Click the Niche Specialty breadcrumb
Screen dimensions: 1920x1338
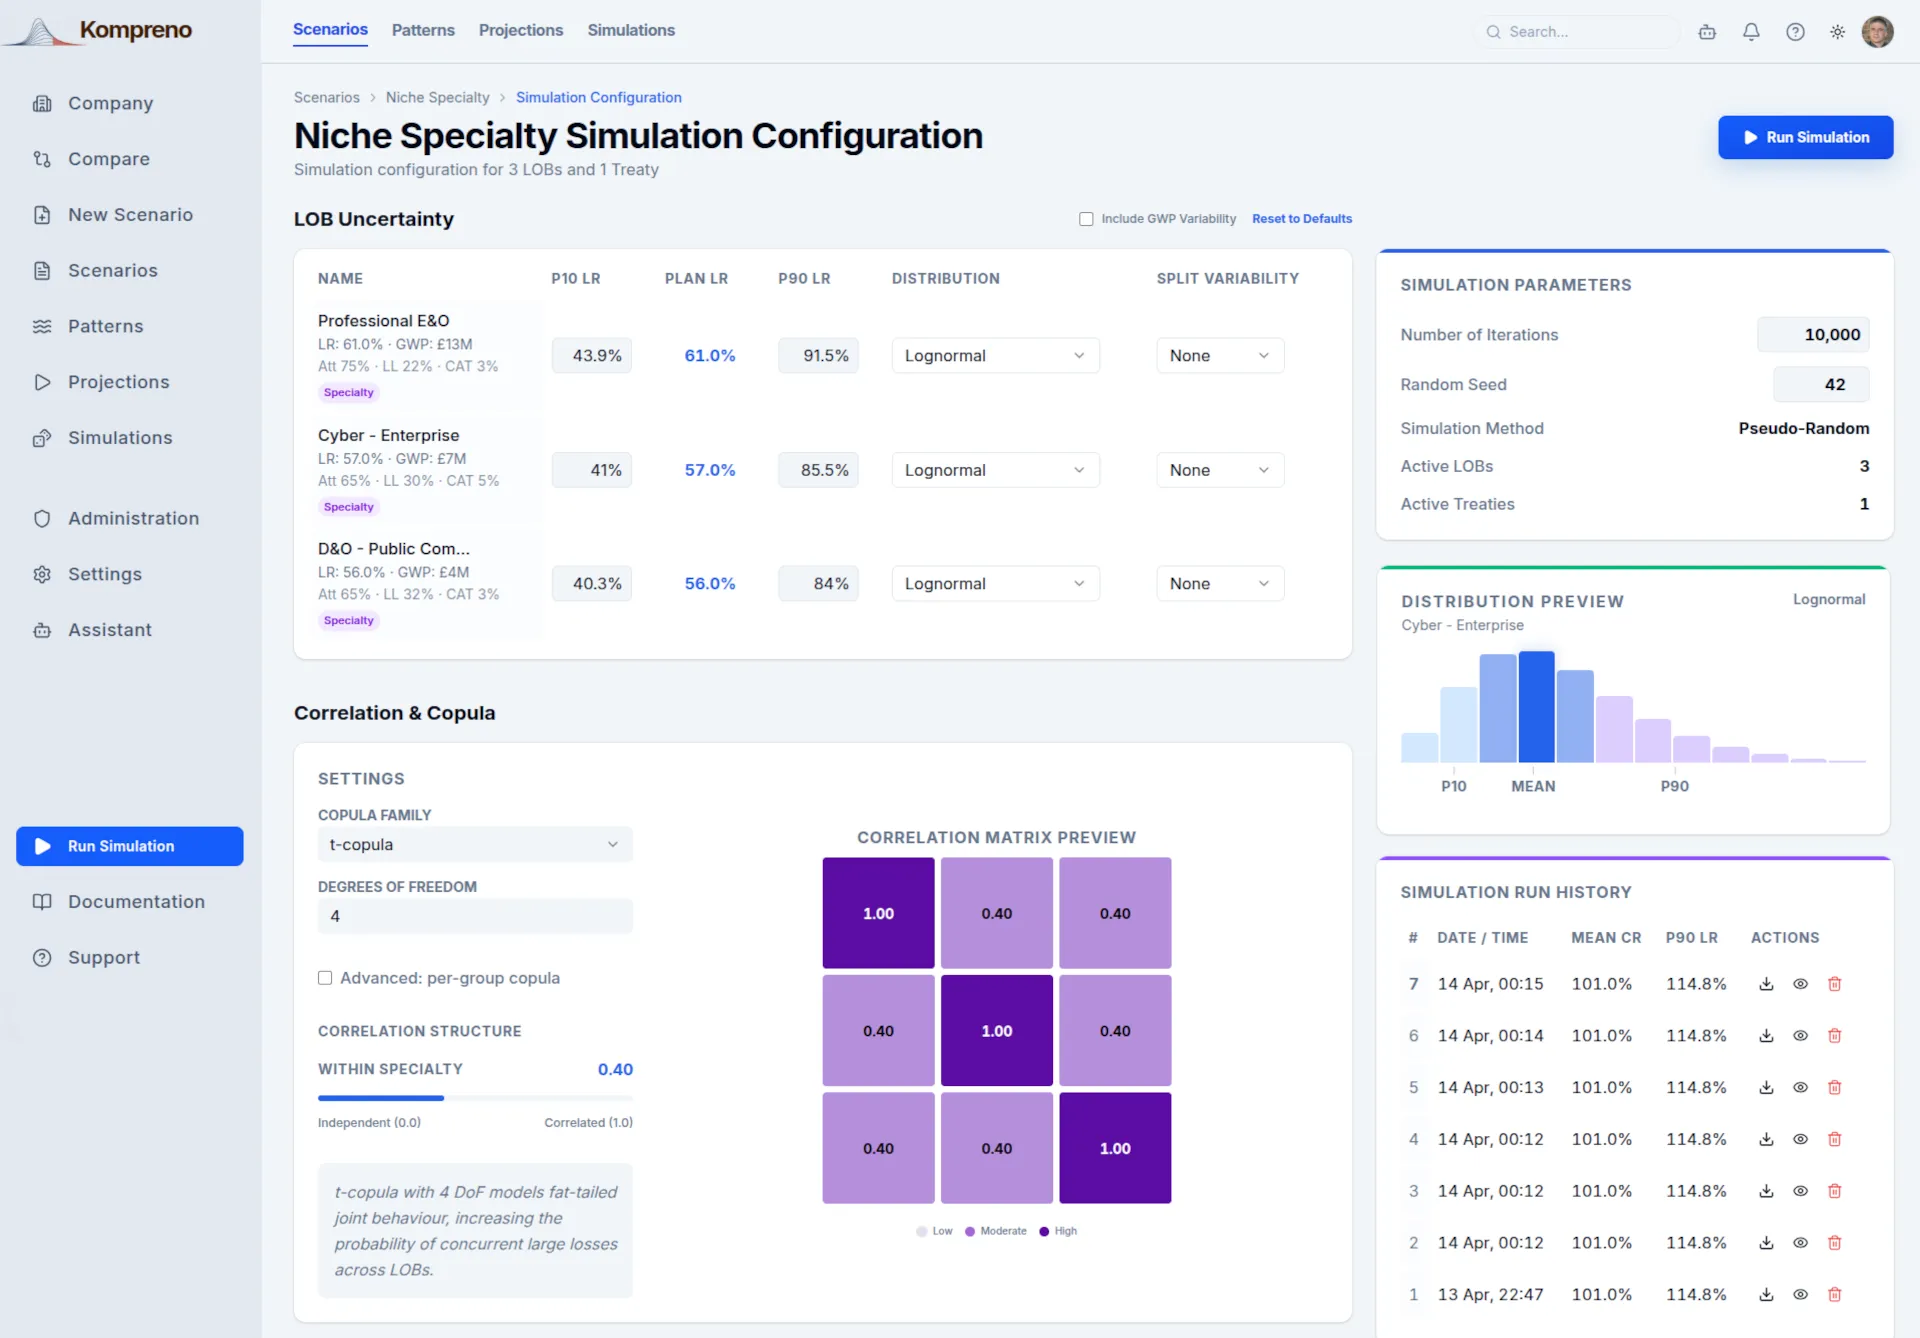point(438,97)
